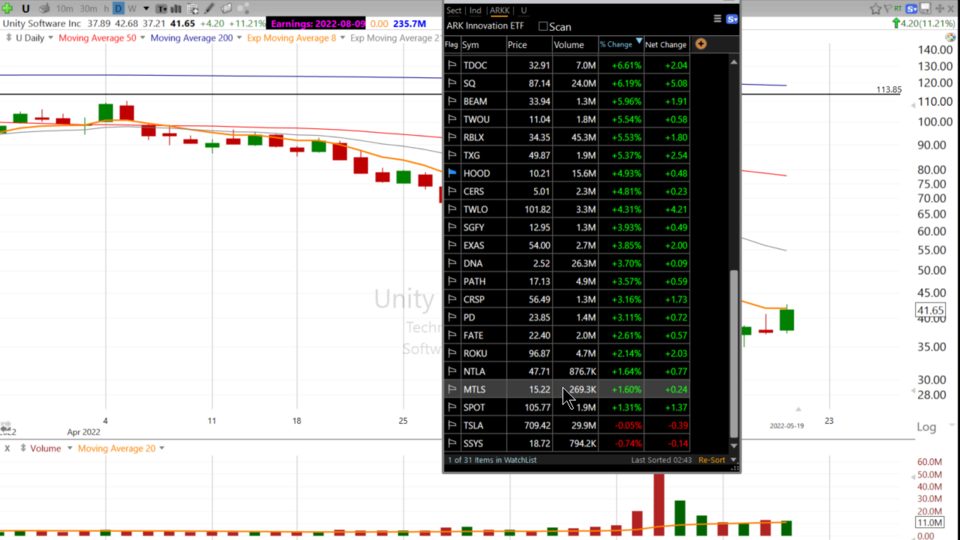Switch to the ARKK tab
This screenshot has width=960, height=540.
(499, 10)
